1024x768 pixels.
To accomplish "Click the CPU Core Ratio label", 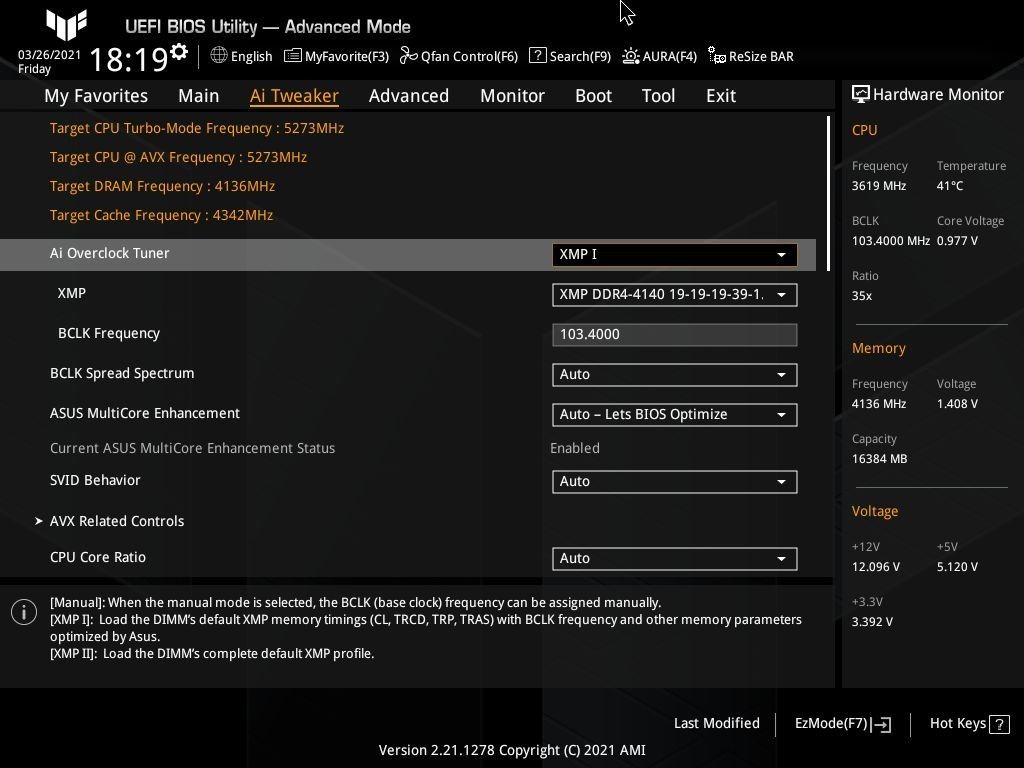I will 98,557.
